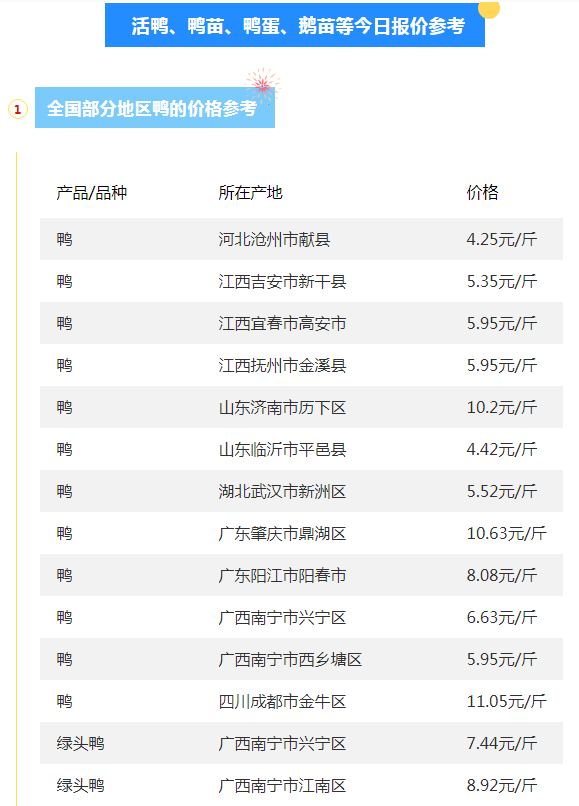The height and width of the screenshot is (806, 579).
Task: Click the yellow circled number 1 icon
Action: coord(18,109)
